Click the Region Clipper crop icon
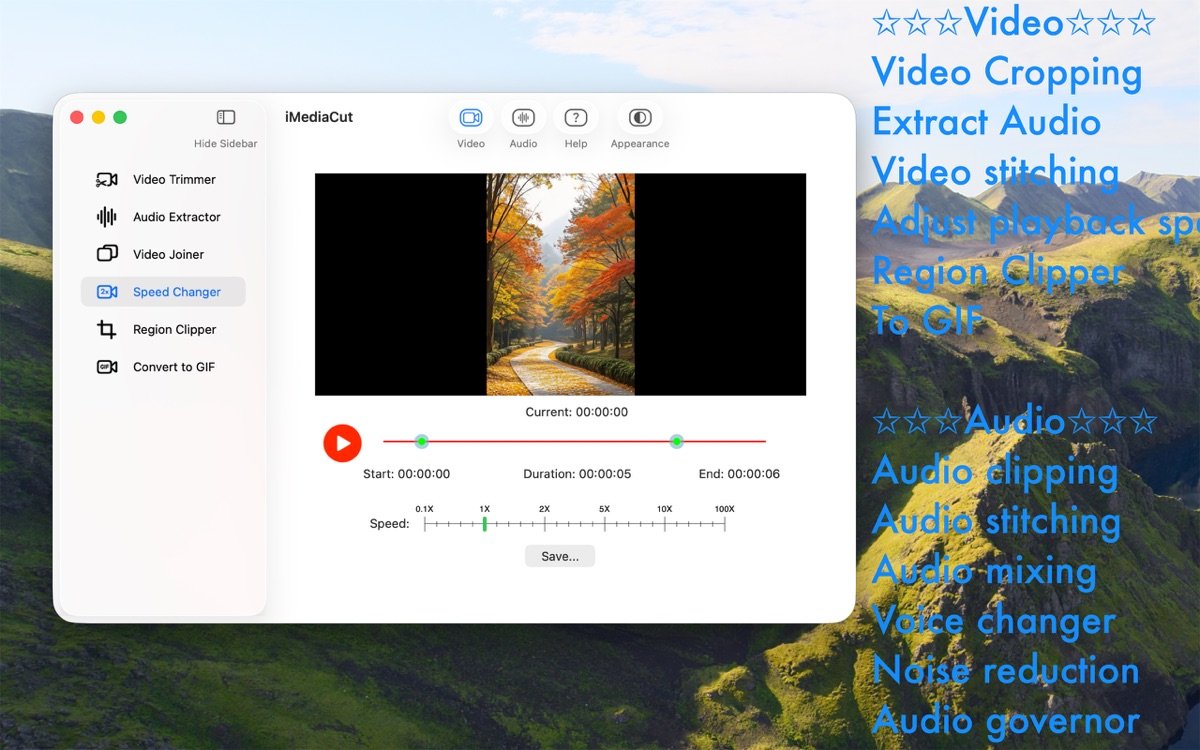The image size is (1200, 750). tap(106, 330)
